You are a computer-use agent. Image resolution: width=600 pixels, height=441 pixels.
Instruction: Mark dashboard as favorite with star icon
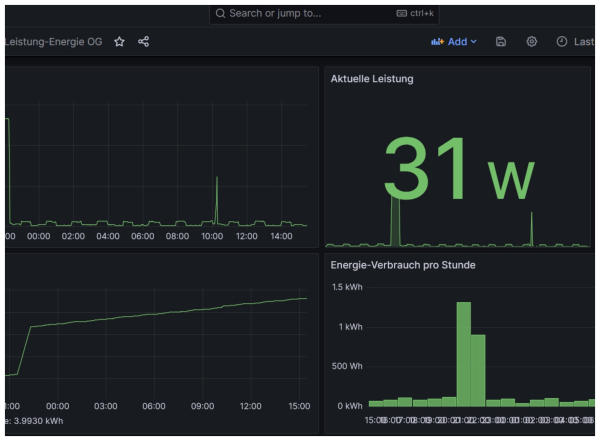tap(120, 42)
